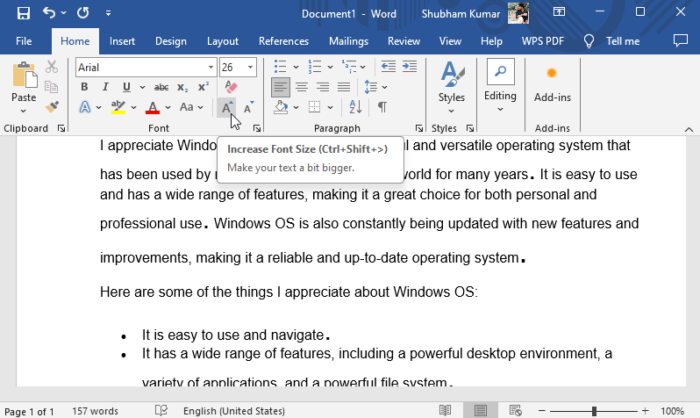The height and width of the screenshot is (418, 700).
Task: Cut selection with scissors icon
Action: coord(52,67)
